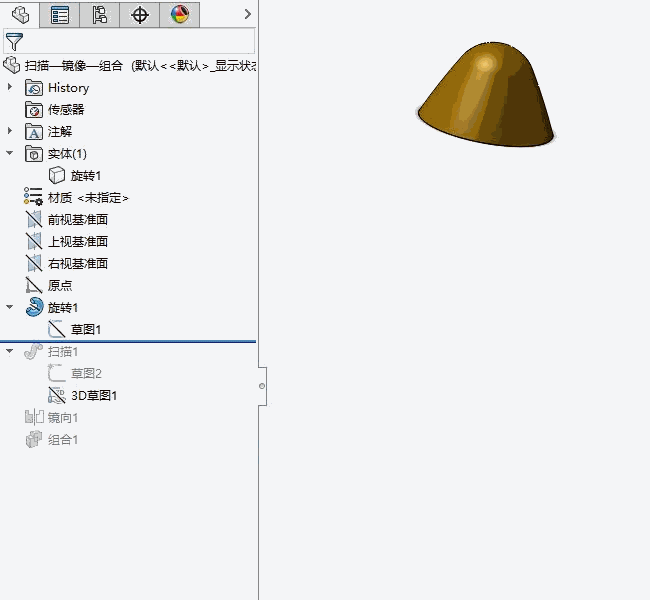Expand the 注解 annotations folder
Image resolution: width=650 pixels, height=600 pixels.
tap(10, 131)
